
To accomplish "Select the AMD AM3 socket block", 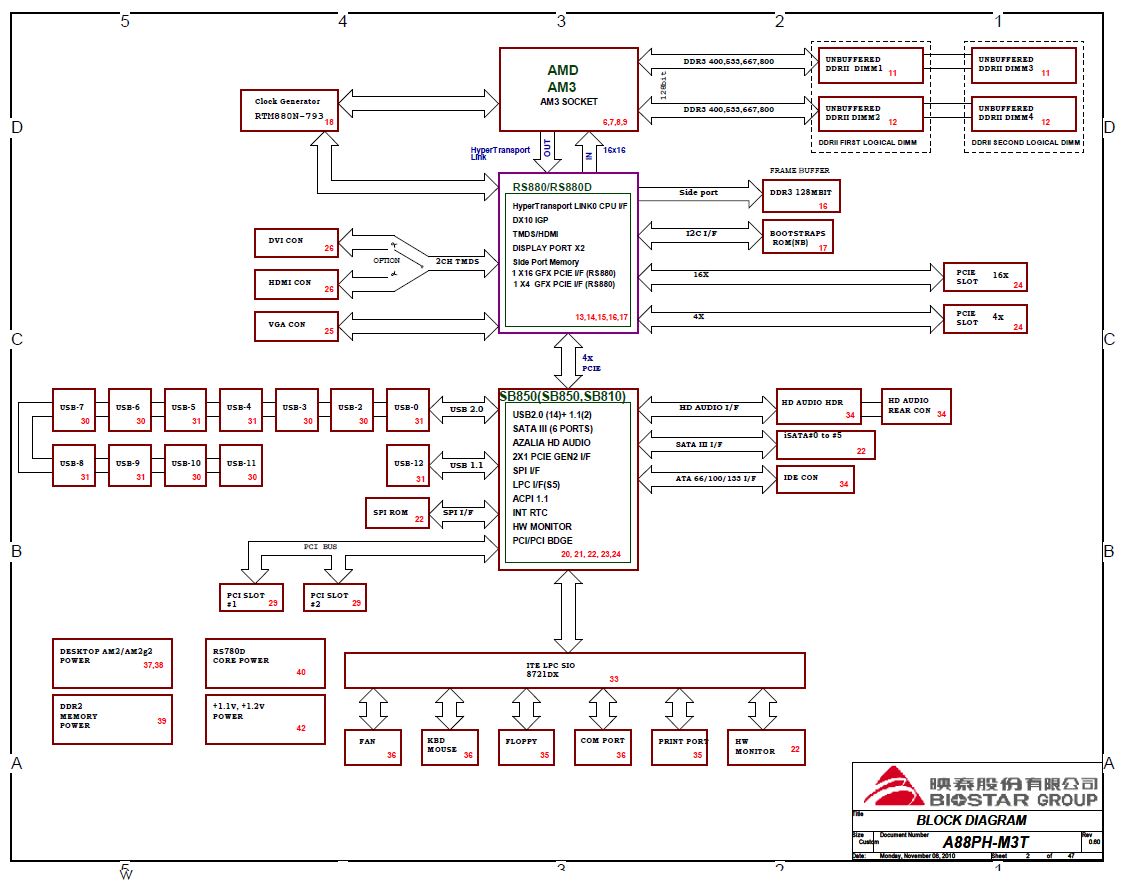I will point(568,89).
